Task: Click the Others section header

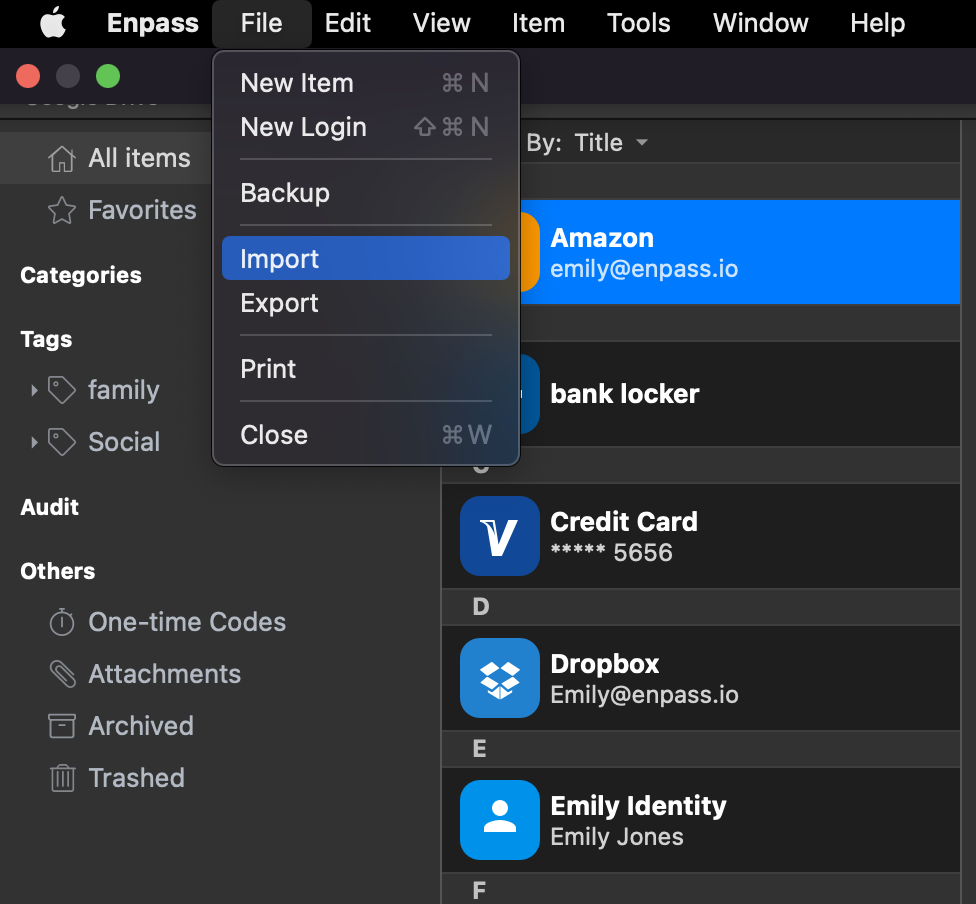Action: (57, 571)
